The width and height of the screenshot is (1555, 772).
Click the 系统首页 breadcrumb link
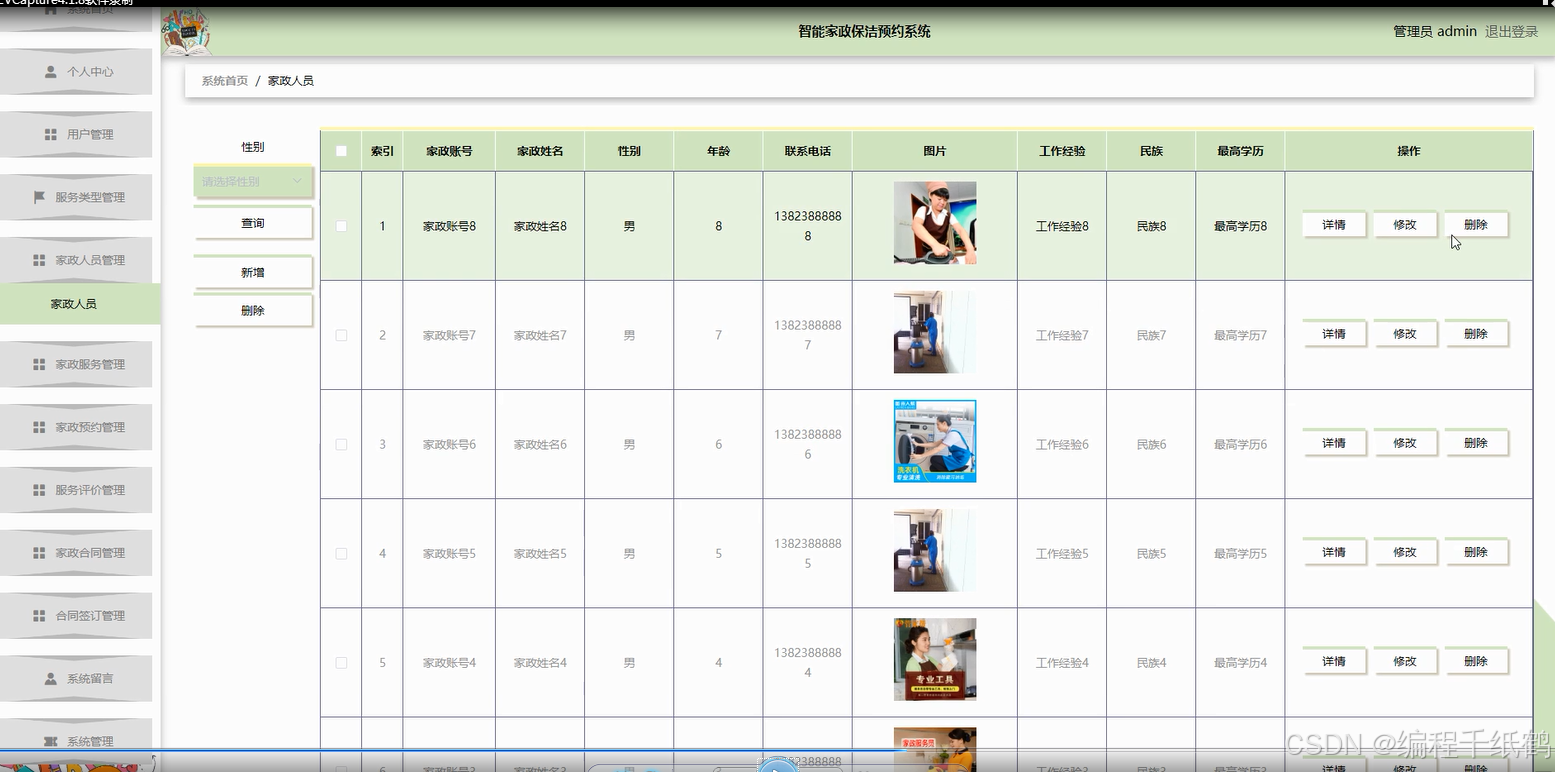(225, 81)
